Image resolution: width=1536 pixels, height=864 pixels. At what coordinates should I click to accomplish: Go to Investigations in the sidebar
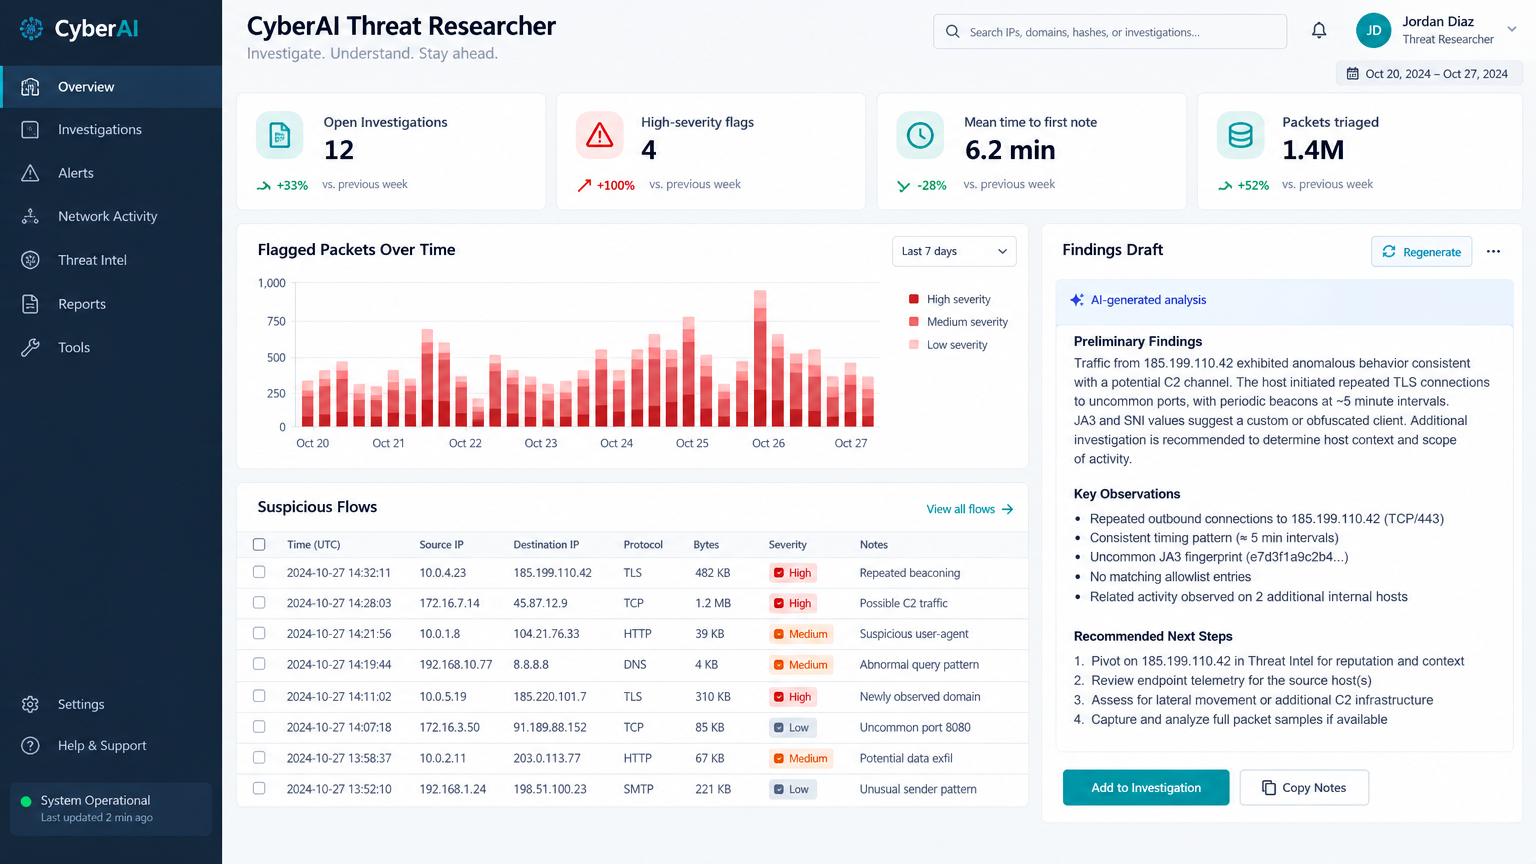[x=111, y=130]
